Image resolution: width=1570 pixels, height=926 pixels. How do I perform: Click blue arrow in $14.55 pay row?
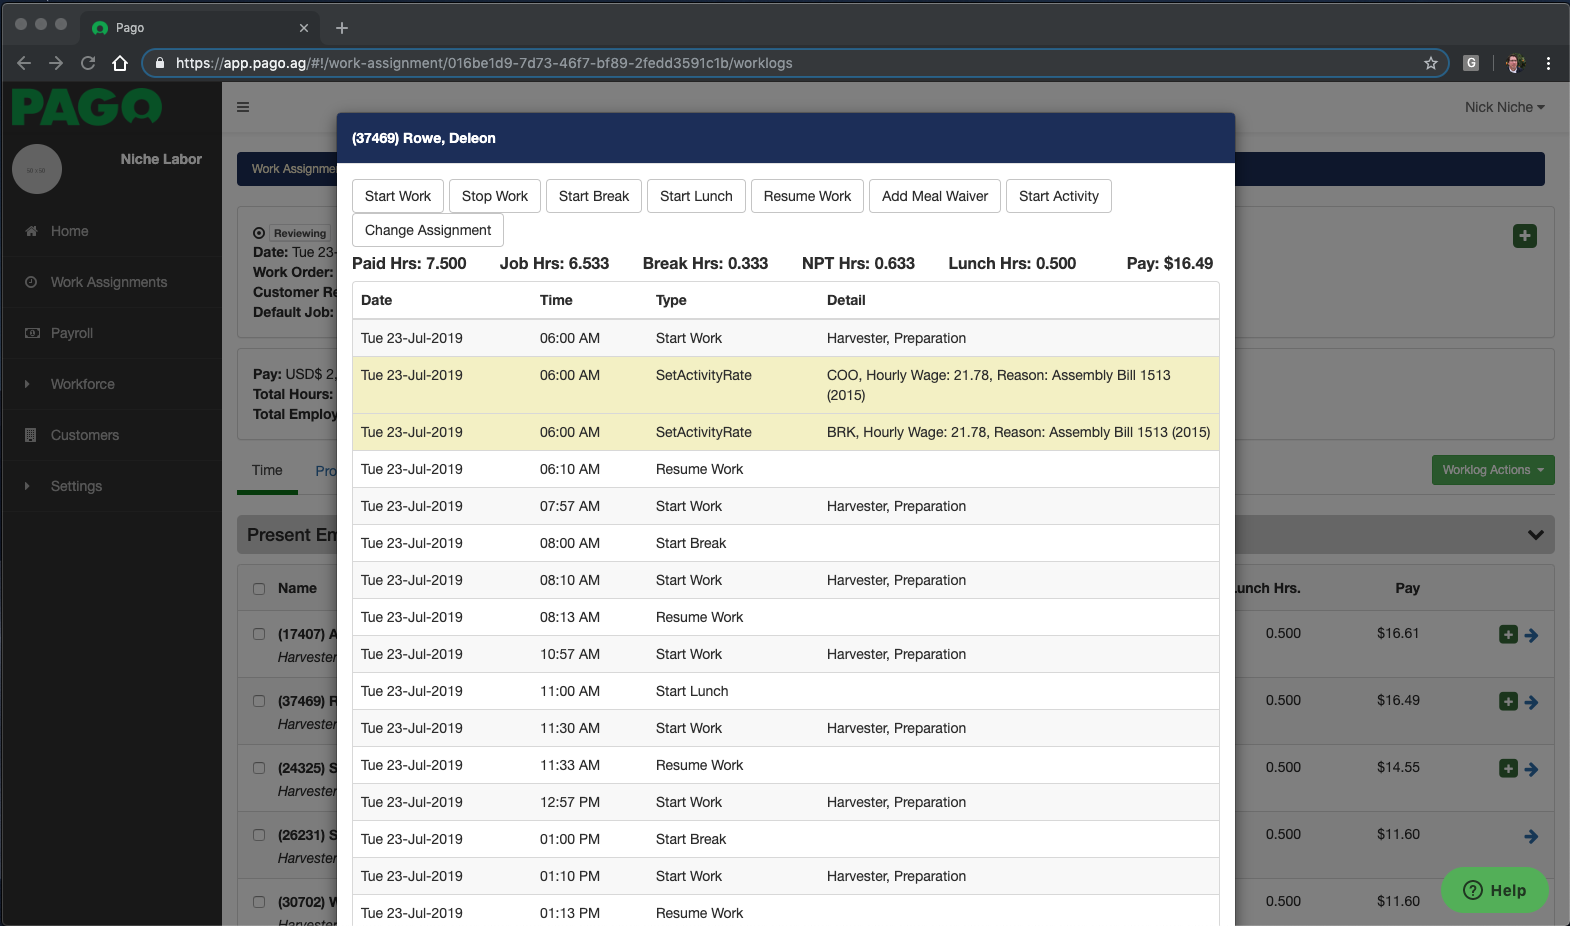[x=1531, y=769]
